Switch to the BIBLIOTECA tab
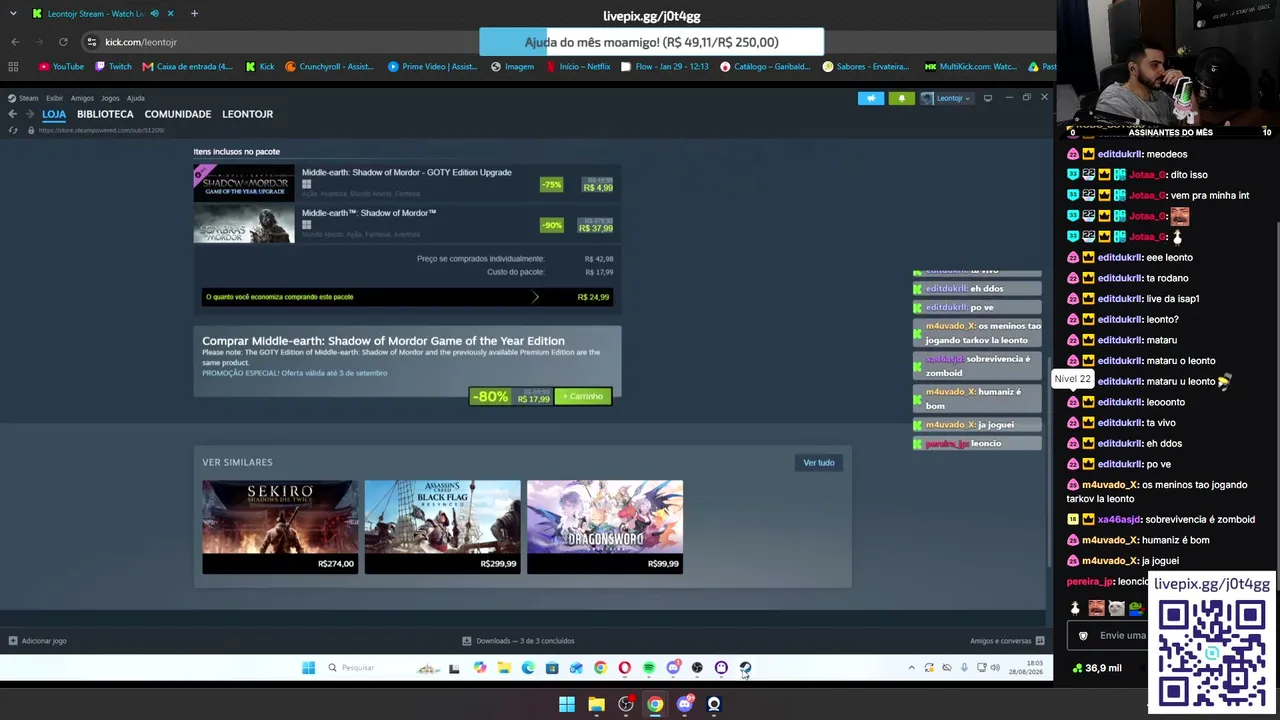 (x=105, y=114)
